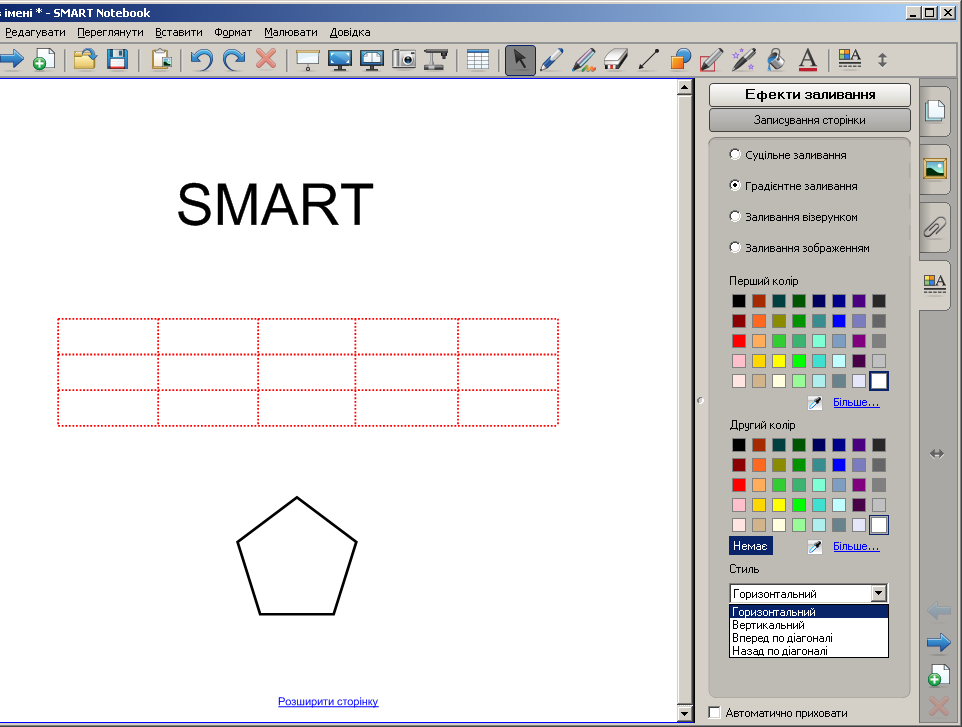Select the Magic Pen tool
Viewport: 962px width, 727px height.
[x=744, y=60]
